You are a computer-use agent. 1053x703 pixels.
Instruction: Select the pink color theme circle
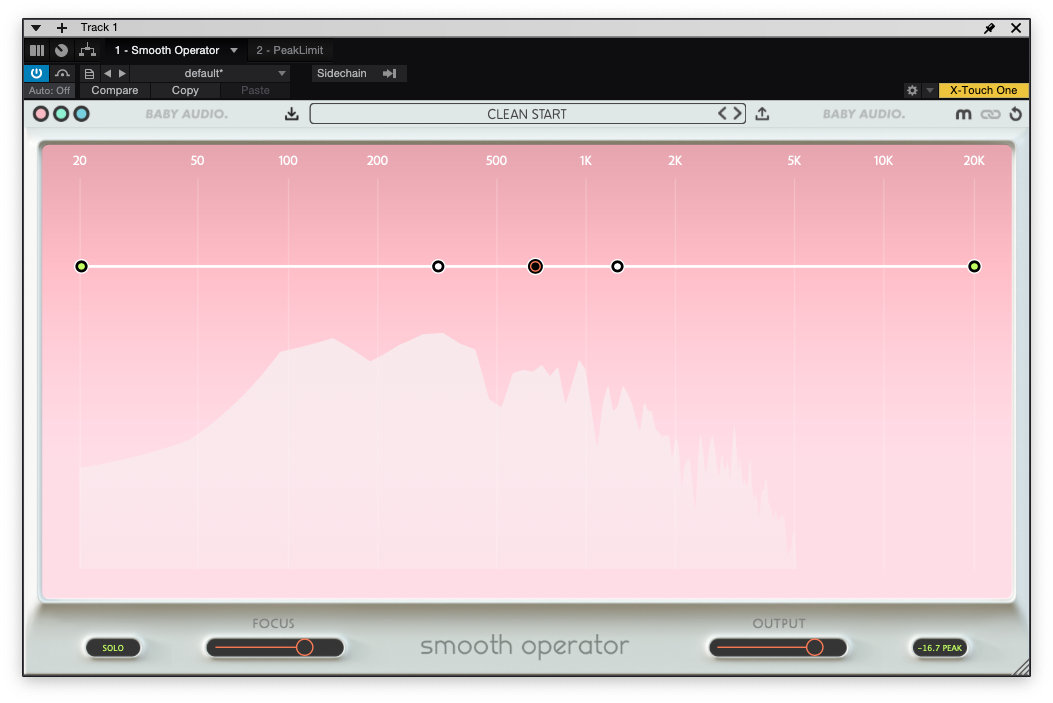[41, 114]
